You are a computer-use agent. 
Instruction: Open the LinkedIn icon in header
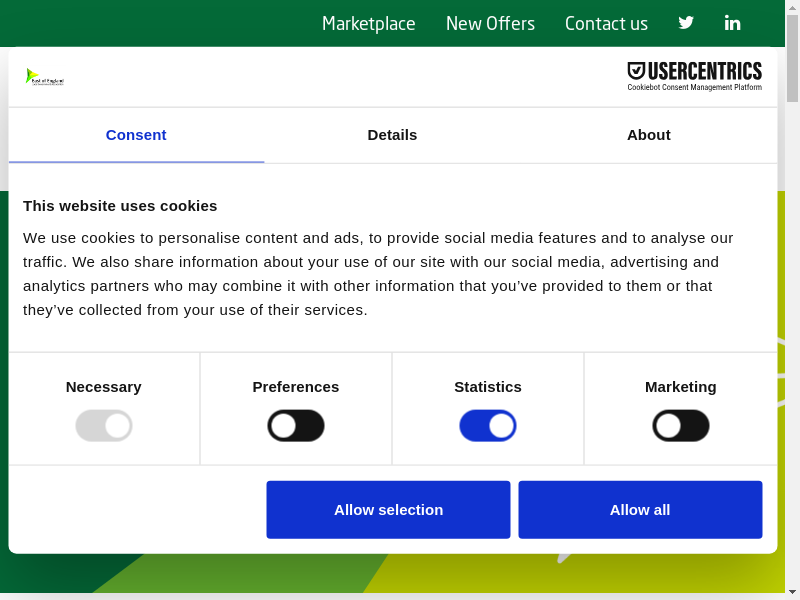click(x=733, y=23)
